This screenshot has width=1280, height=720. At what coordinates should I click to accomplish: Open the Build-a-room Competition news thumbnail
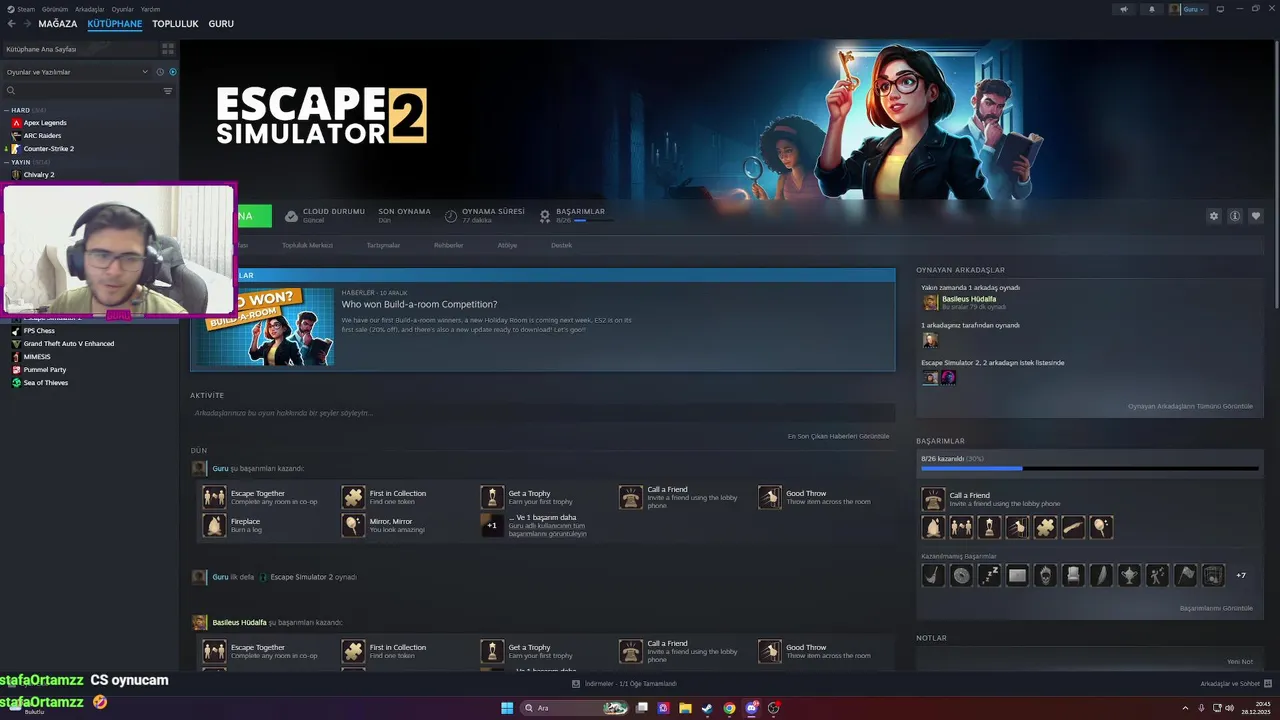[265, 327]
